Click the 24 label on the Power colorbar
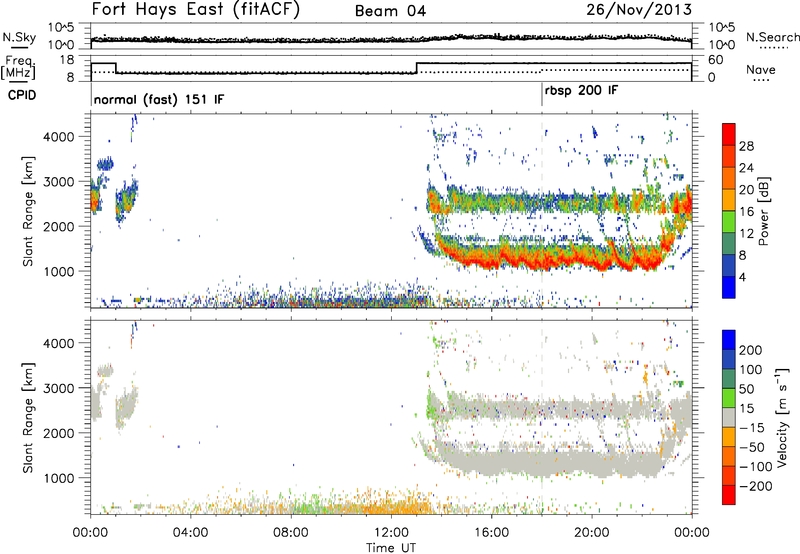This screenshot has width=800, height=554. 746,168
